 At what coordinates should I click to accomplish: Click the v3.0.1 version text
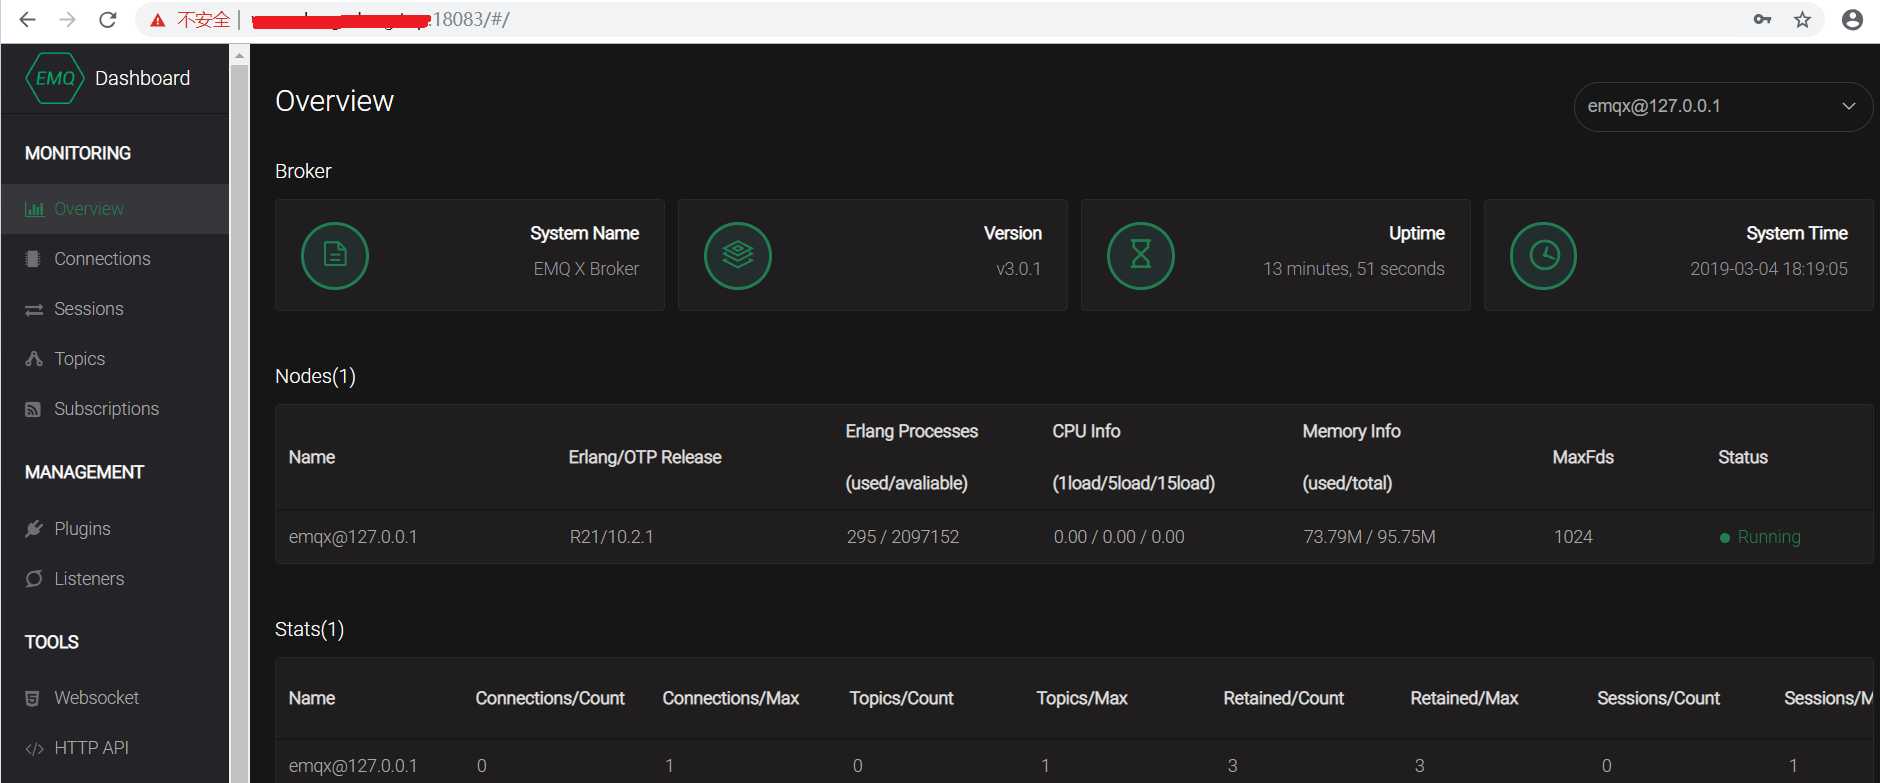[1018, 269]
